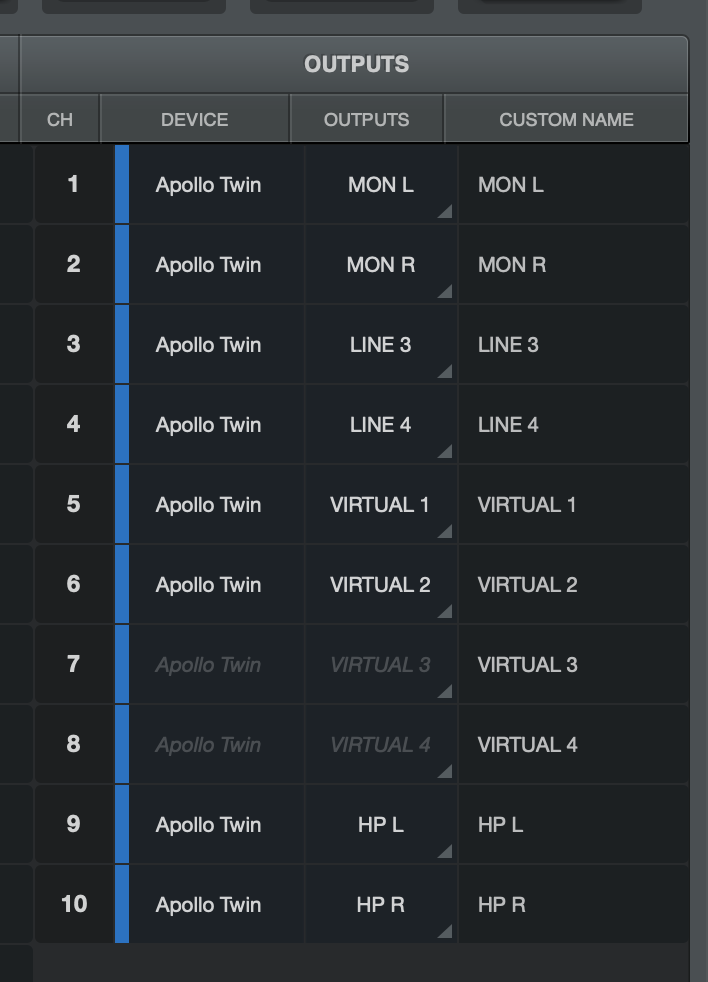The width and height of the screenshot is (708, 982).
Task: Edit the HP R custom name field
Action: (573, 904)
